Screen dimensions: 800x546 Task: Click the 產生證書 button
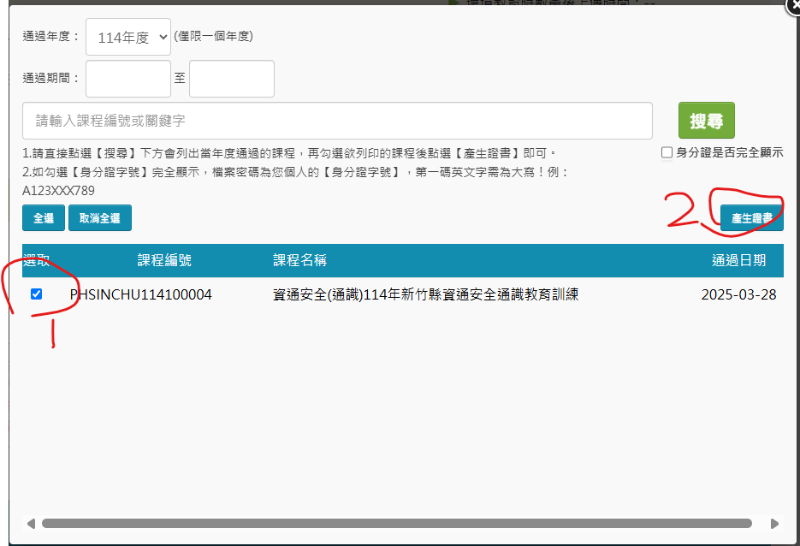(751, 218)
